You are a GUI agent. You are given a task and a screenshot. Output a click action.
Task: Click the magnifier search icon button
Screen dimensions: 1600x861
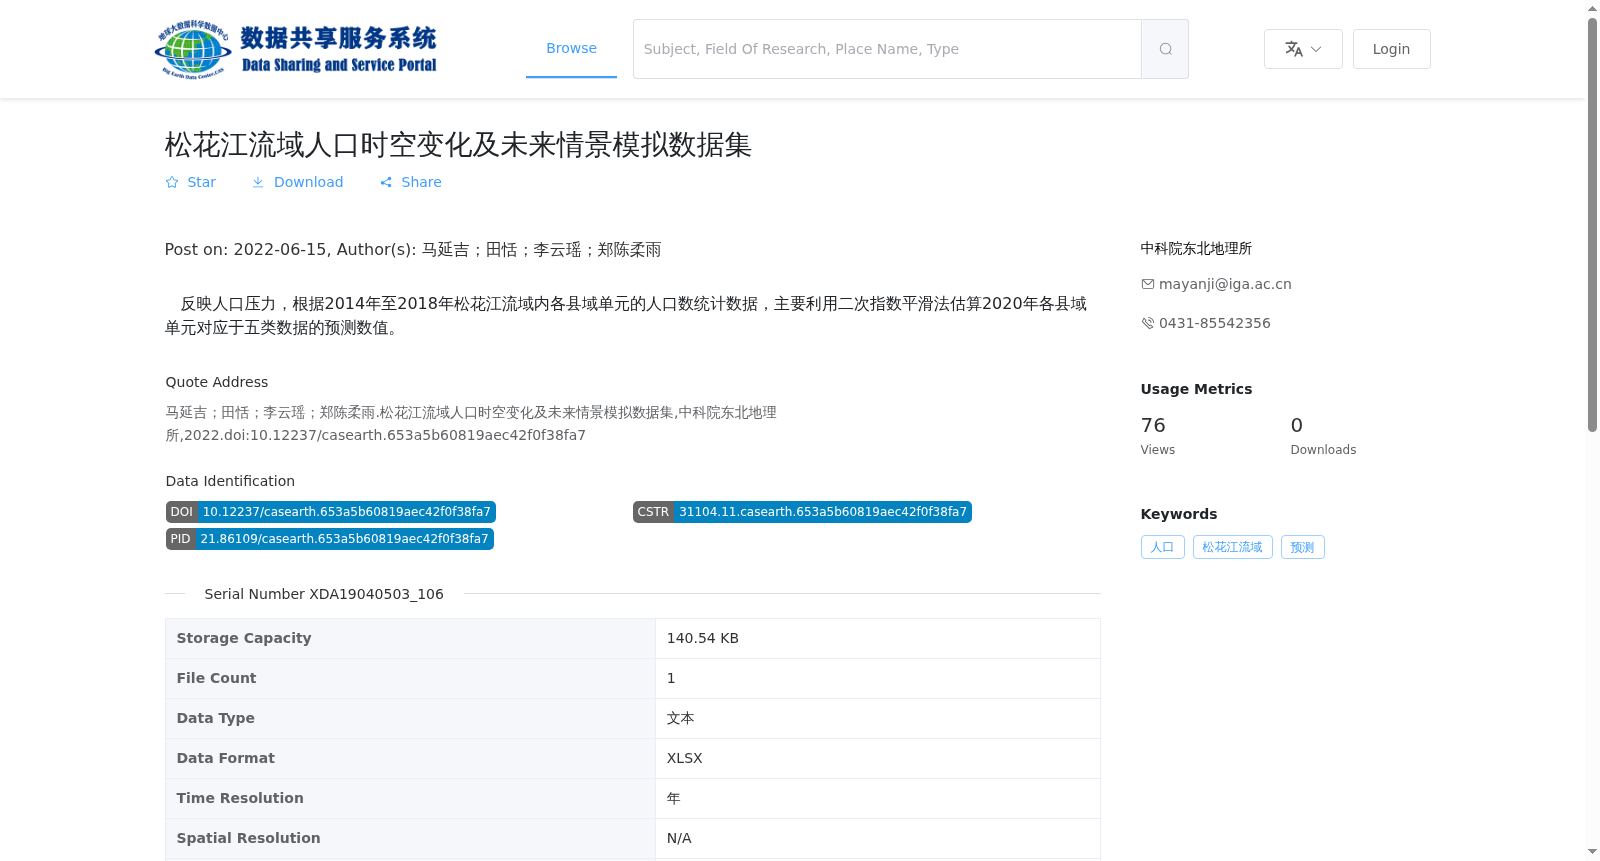point(1165,49)
